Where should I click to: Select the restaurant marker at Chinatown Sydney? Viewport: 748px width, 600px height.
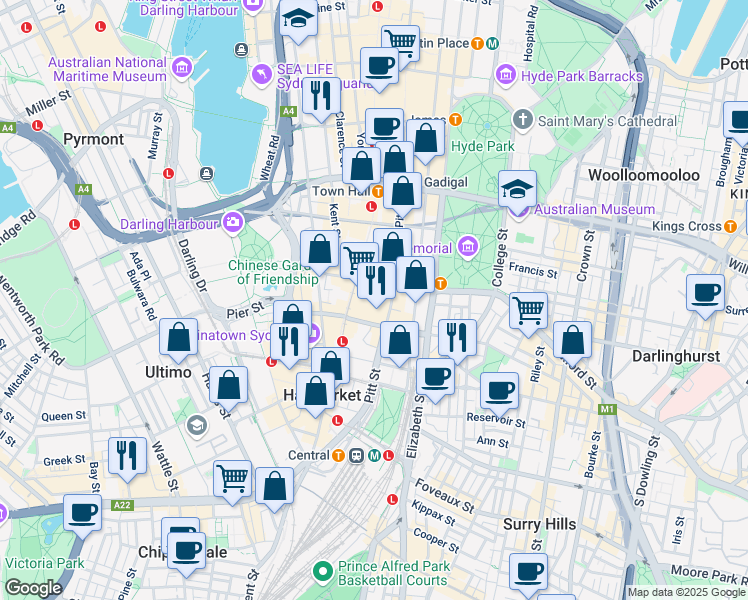click(x=289, y=342)
